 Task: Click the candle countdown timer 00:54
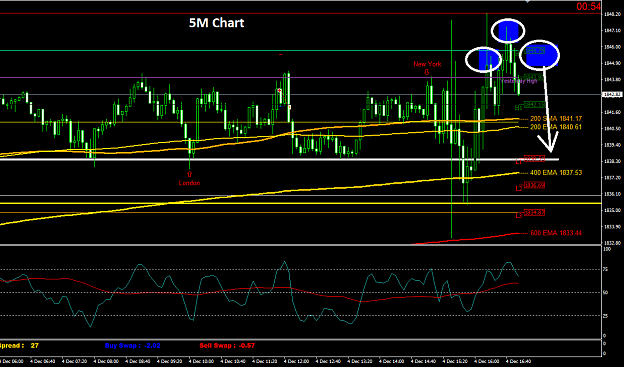[588, 6]
